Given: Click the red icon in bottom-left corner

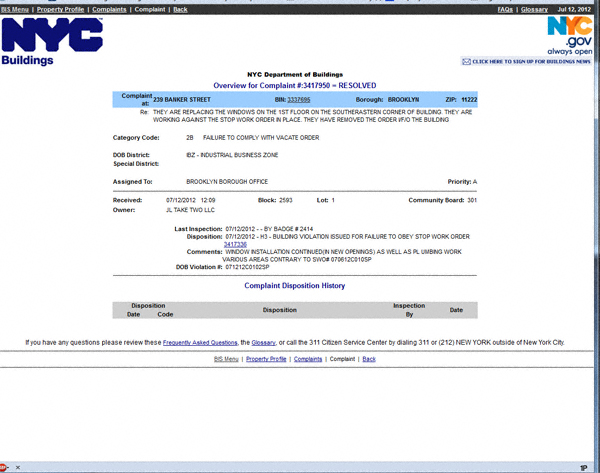Looking at the screenshot, I should pyautogui.click(x=5, y=467).
